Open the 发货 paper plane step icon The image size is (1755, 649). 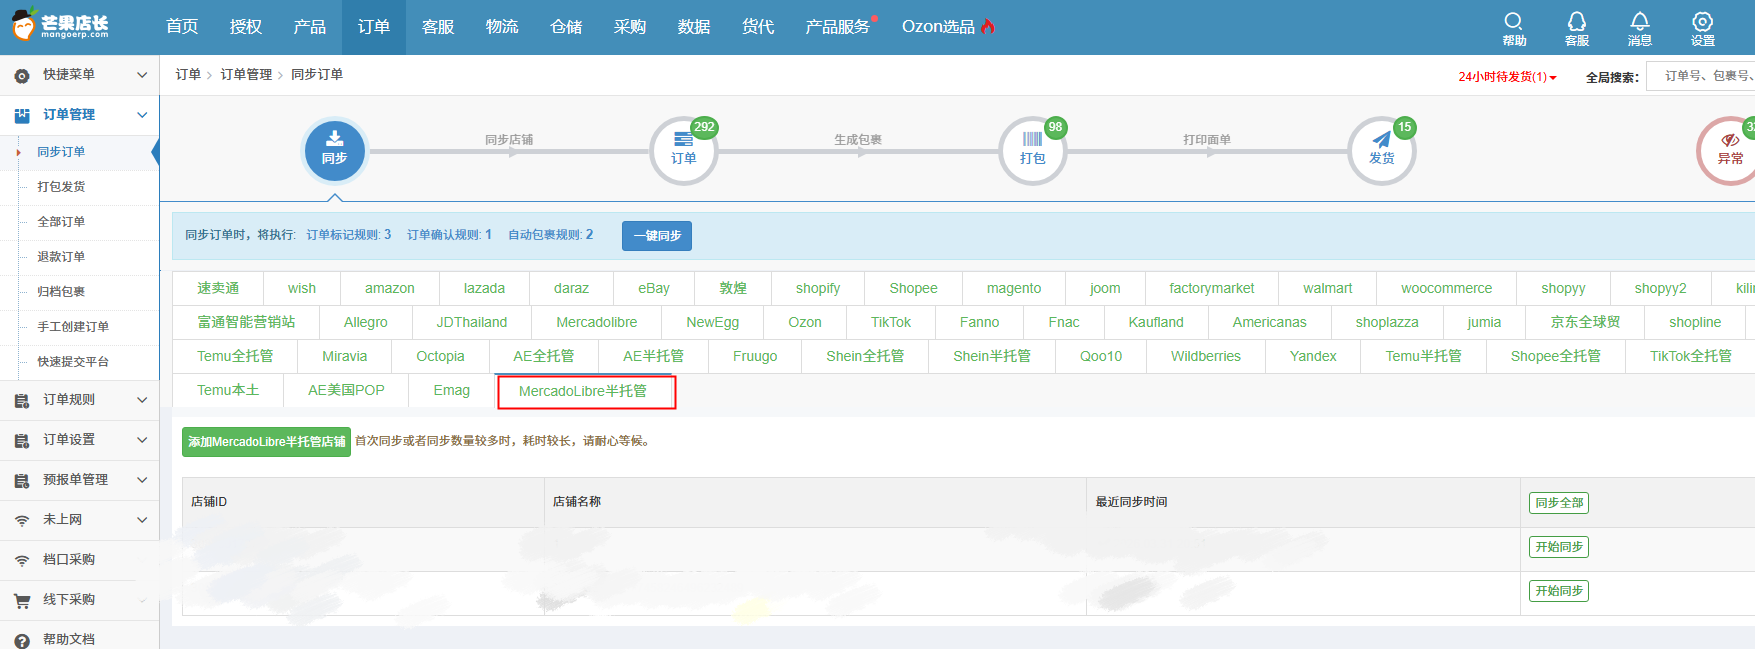click(x=1381, y=151)
